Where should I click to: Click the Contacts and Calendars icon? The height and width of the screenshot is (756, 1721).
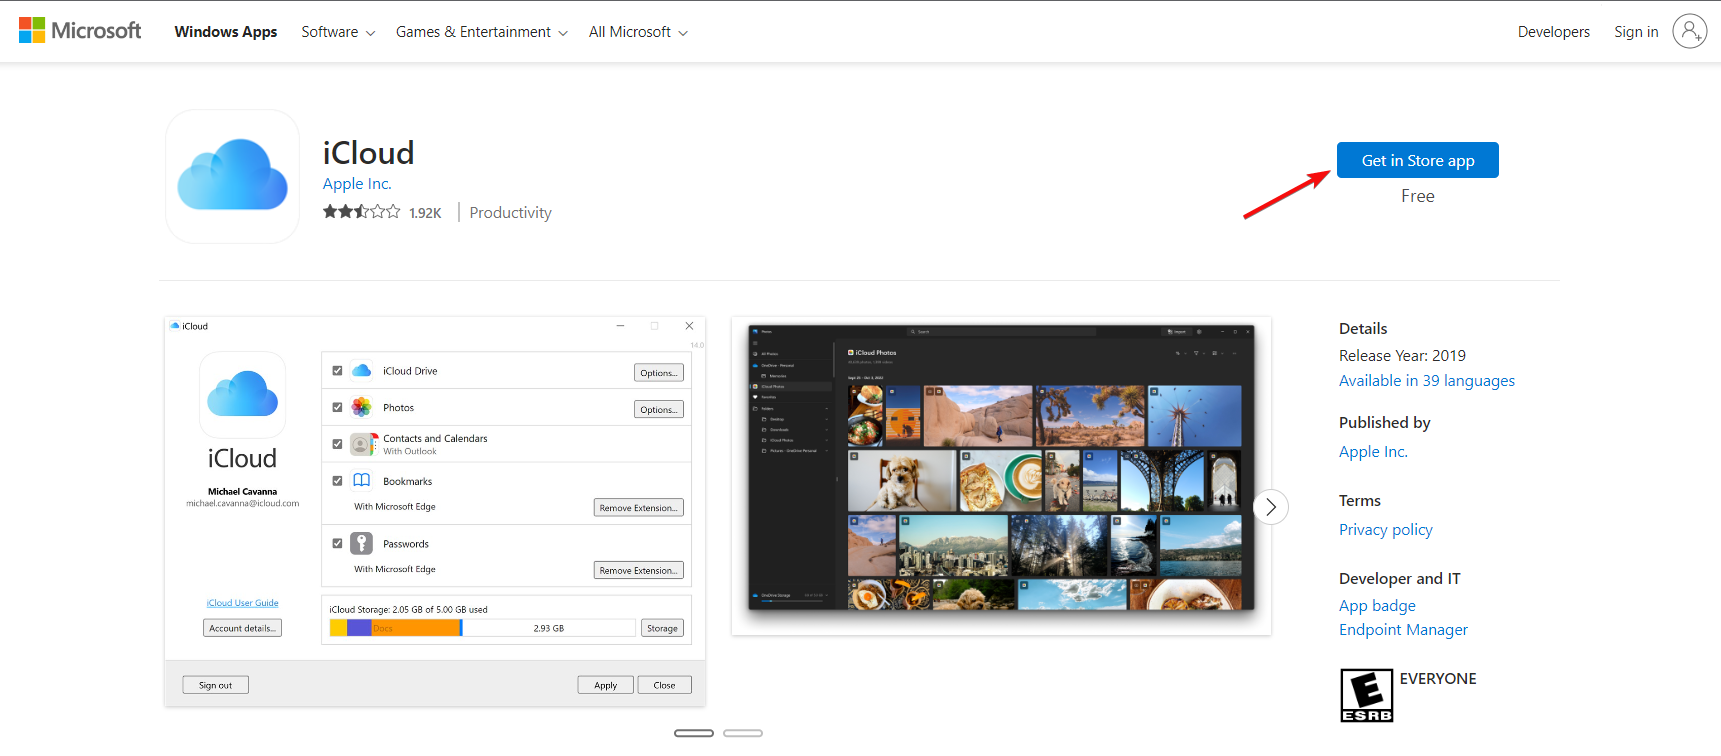point(362,444)
